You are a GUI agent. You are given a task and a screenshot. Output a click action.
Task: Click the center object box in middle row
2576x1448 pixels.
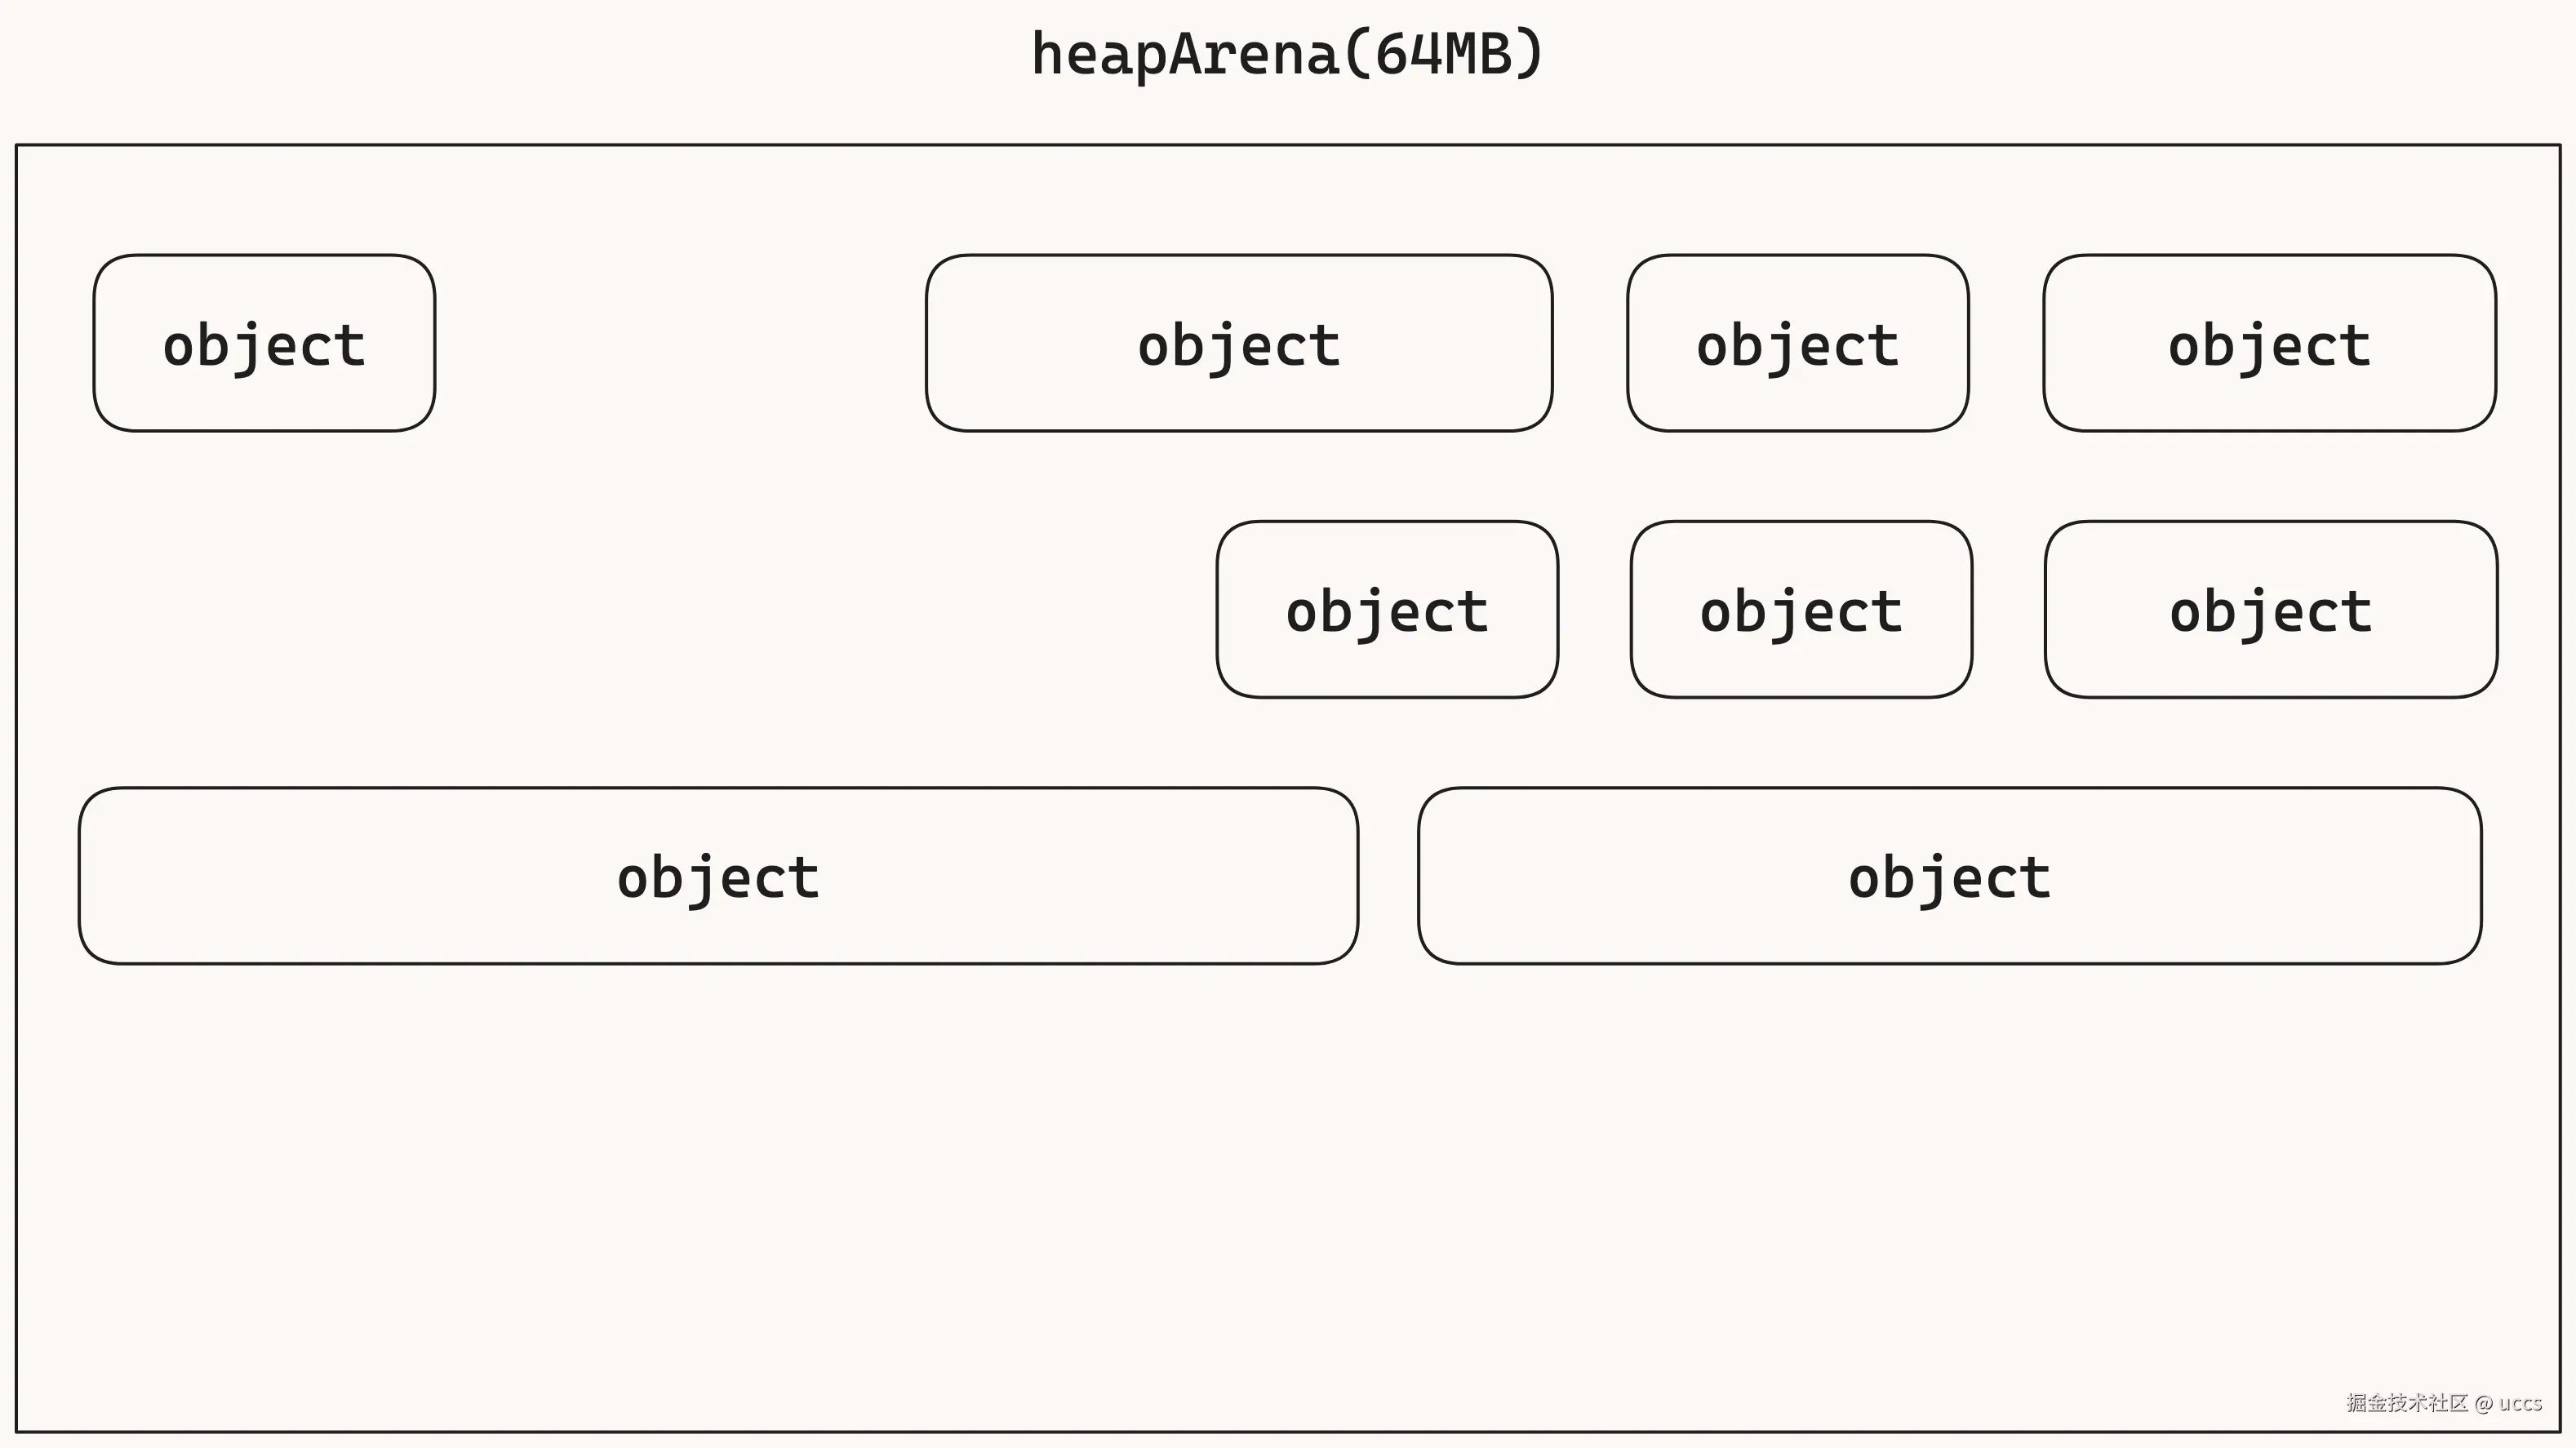click(x=1800, y=609)
